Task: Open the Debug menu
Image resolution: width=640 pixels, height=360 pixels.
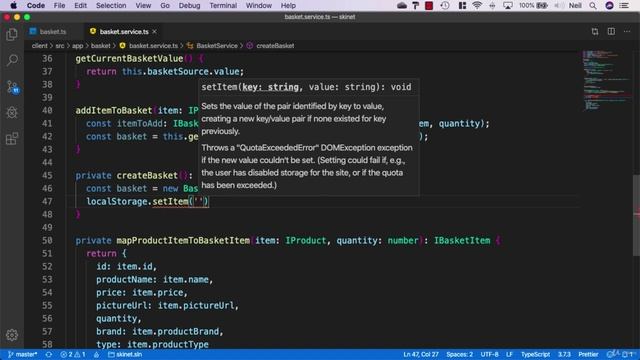Action: 189,5
